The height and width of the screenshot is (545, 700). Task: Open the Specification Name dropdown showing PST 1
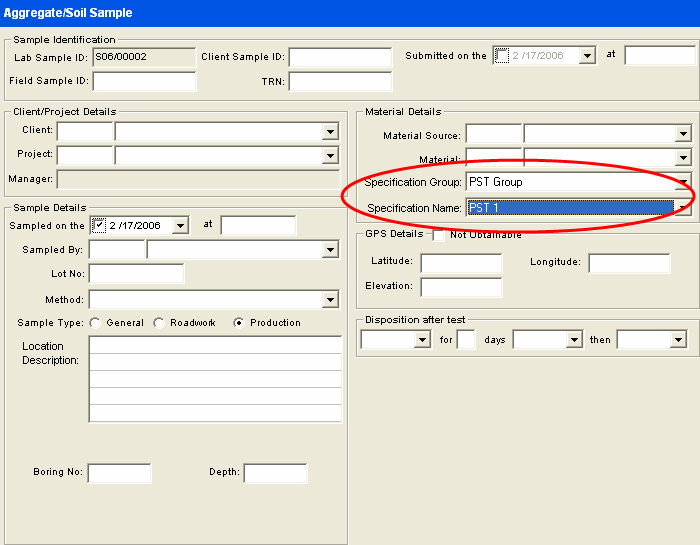(682, 208)
